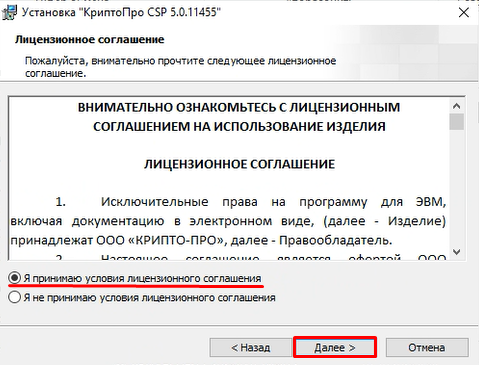Close the КриптоПро CSP installer window
Screen dimensions: 479x365
pyautogui.click(x=464, y=13)
